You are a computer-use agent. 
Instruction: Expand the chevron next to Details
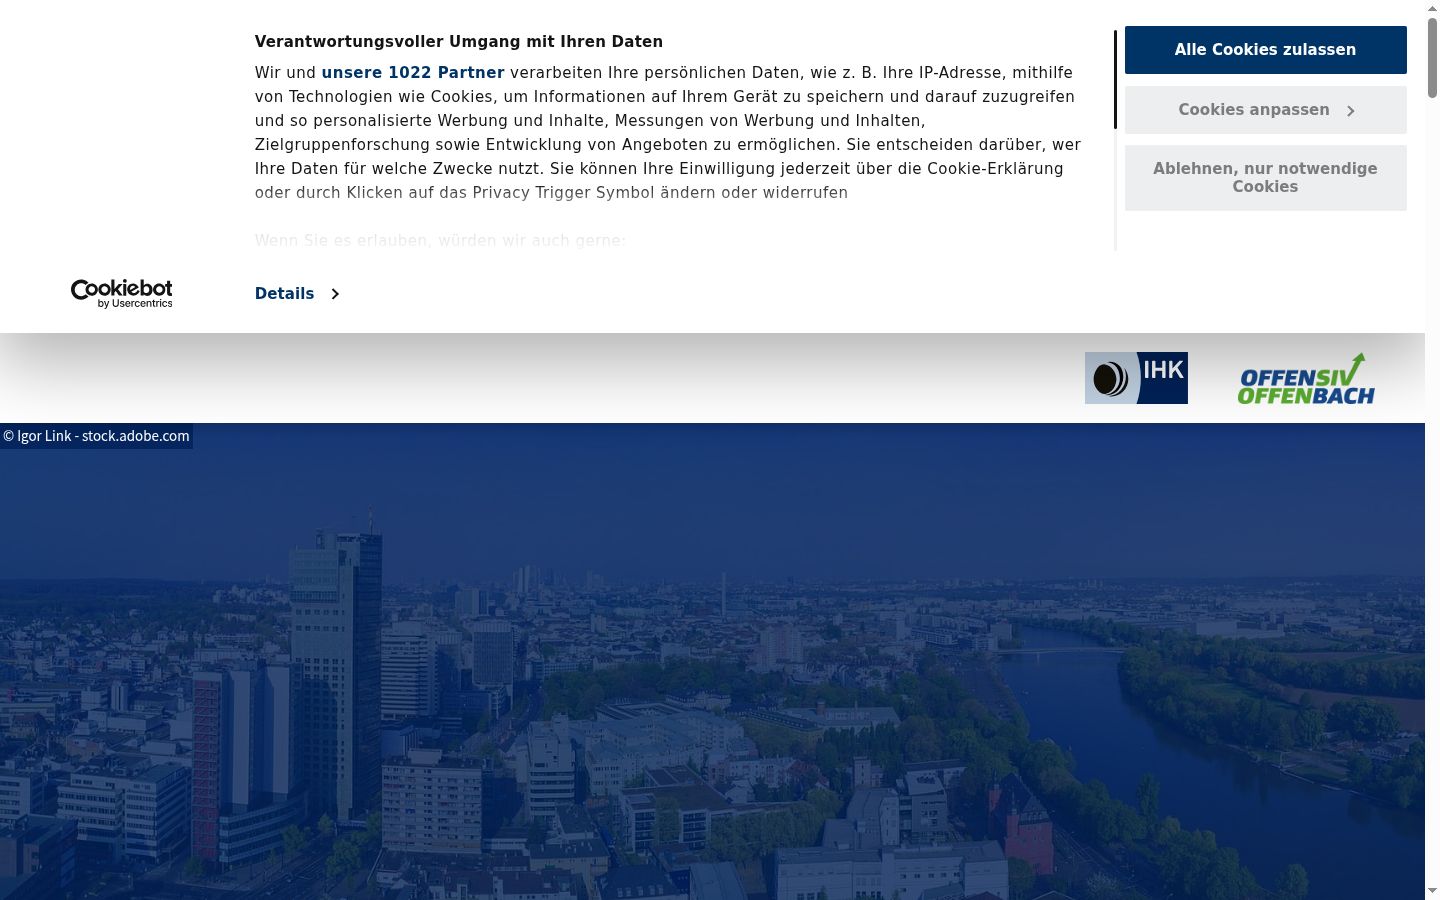click(335, 294)
